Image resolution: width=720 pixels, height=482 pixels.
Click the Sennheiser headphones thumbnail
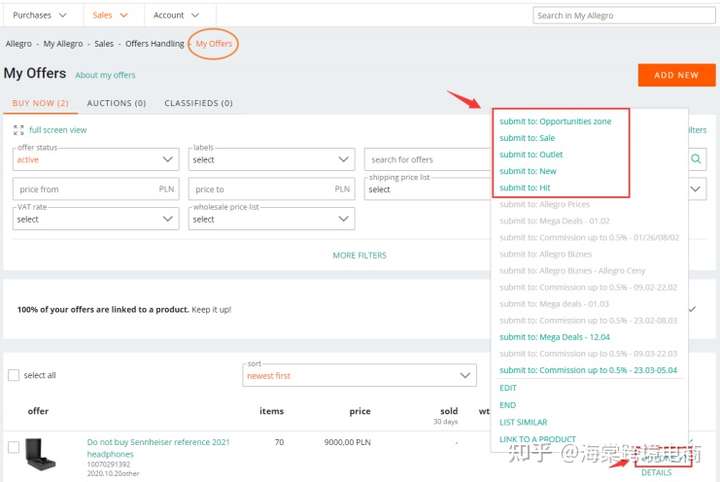[x=40, y=454]
